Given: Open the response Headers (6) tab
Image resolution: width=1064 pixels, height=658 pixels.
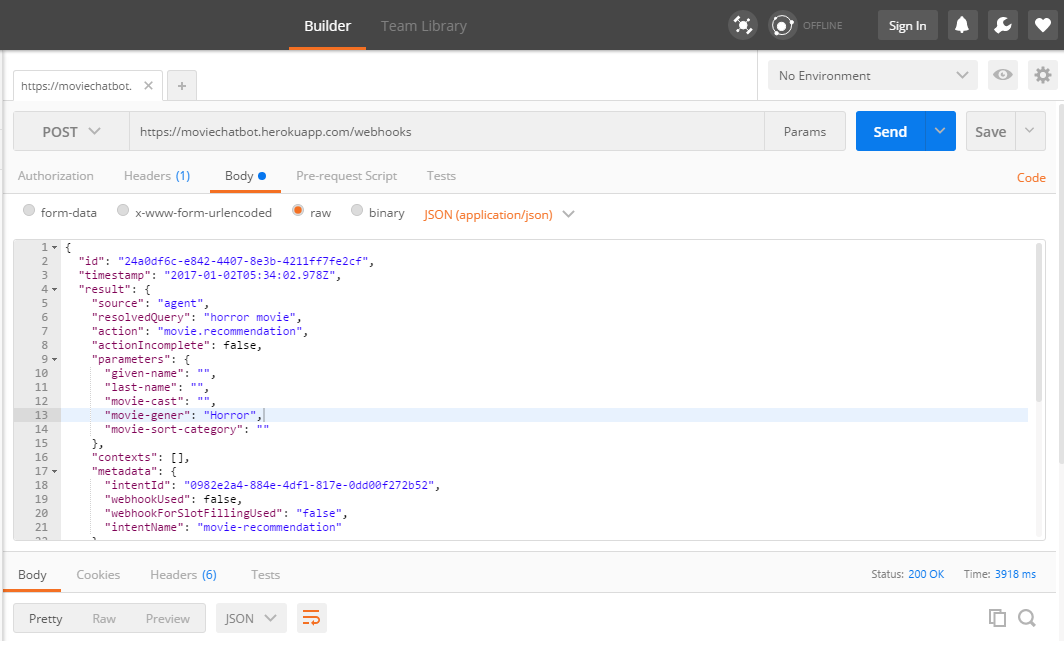Looking at the screenshot, I should 183,575.
